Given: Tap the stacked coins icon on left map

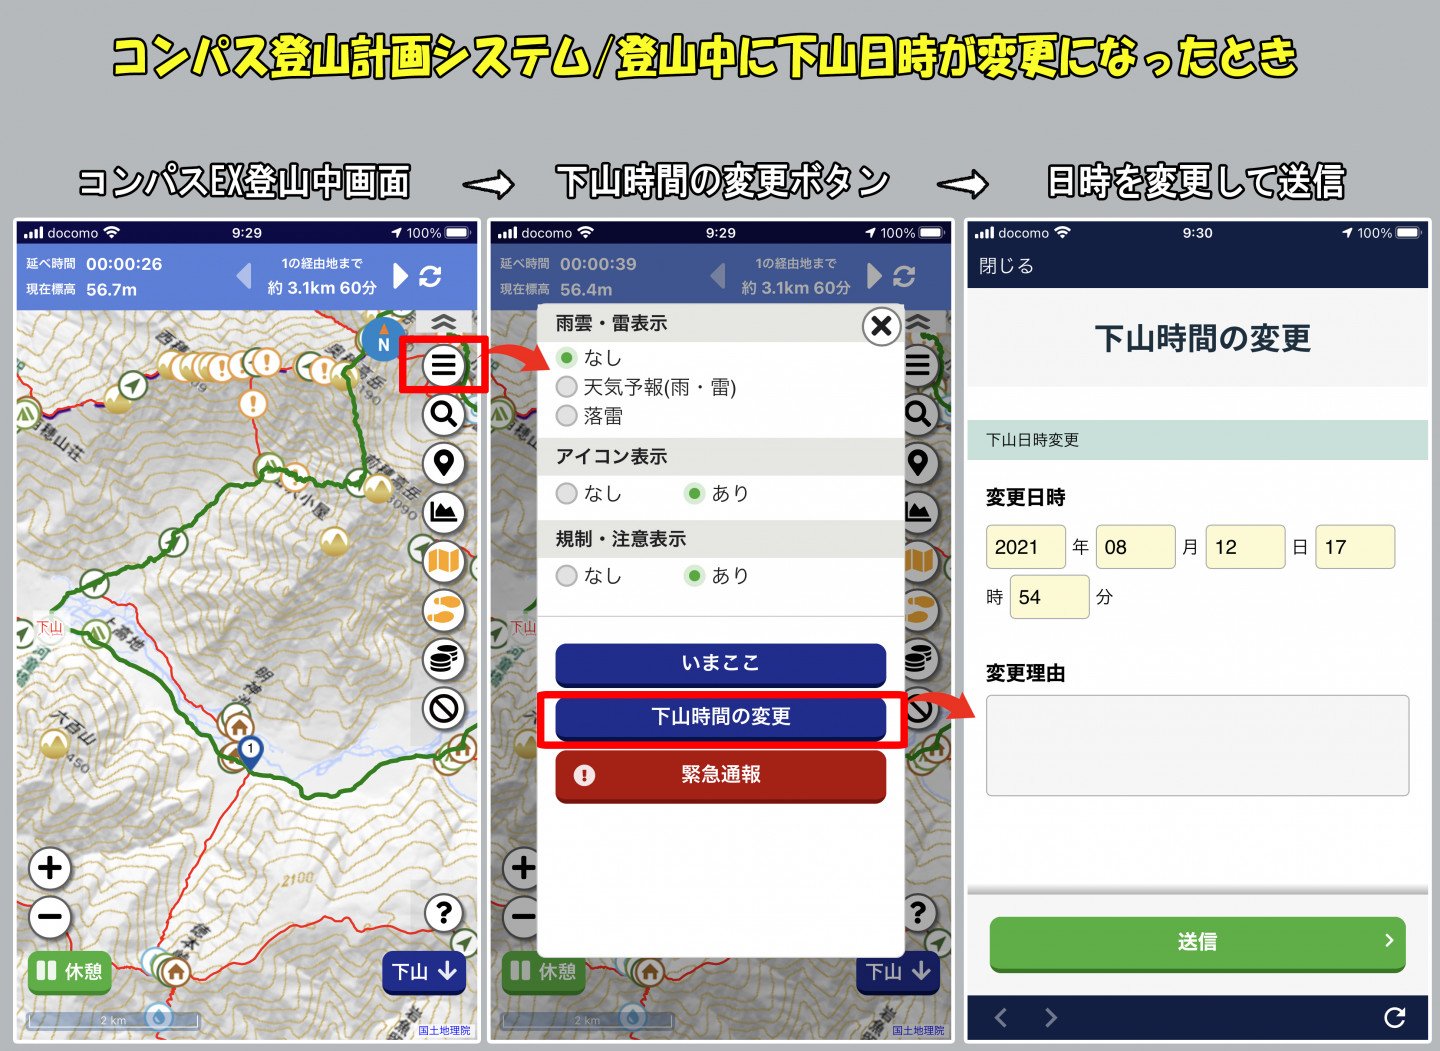Looking at the screenshot, I should click(444, 659).
